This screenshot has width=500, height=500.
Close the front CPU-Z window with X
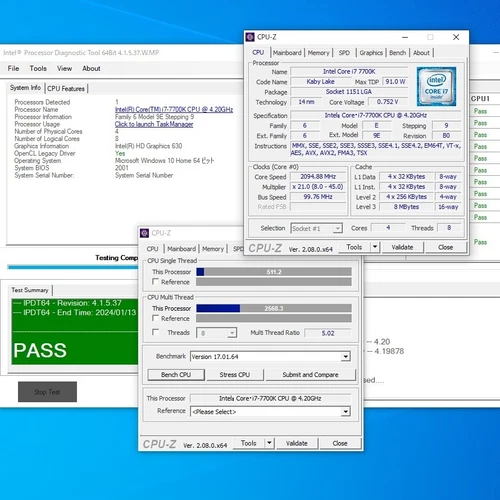[x=456, y=37]
